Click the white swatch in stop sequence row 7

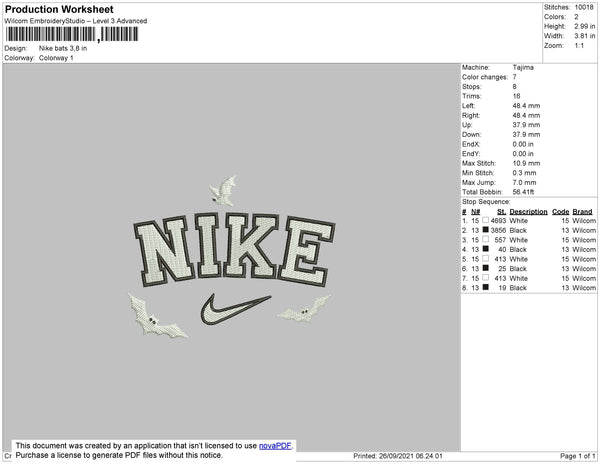tap(486, 277)
